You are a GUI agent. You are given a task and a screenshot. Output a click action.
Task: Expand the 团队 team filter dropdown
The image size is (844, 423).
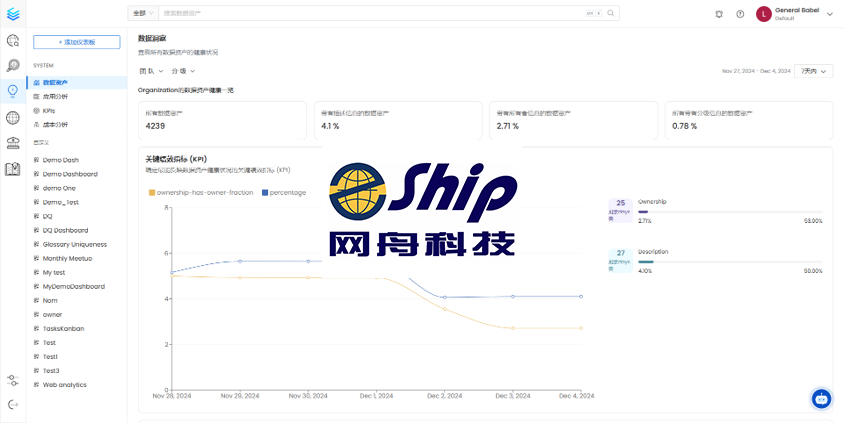click(x=150, y=71)
